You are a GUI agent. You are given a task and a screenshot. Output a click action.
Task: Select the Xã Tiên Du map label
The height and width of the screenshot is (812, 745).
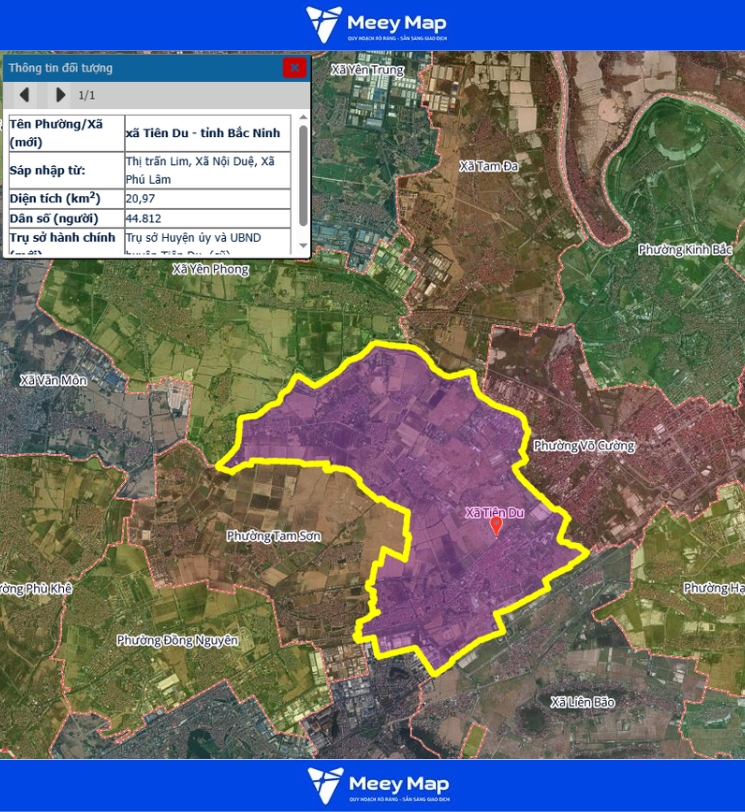pyautogui.click(x=494, y=513)
